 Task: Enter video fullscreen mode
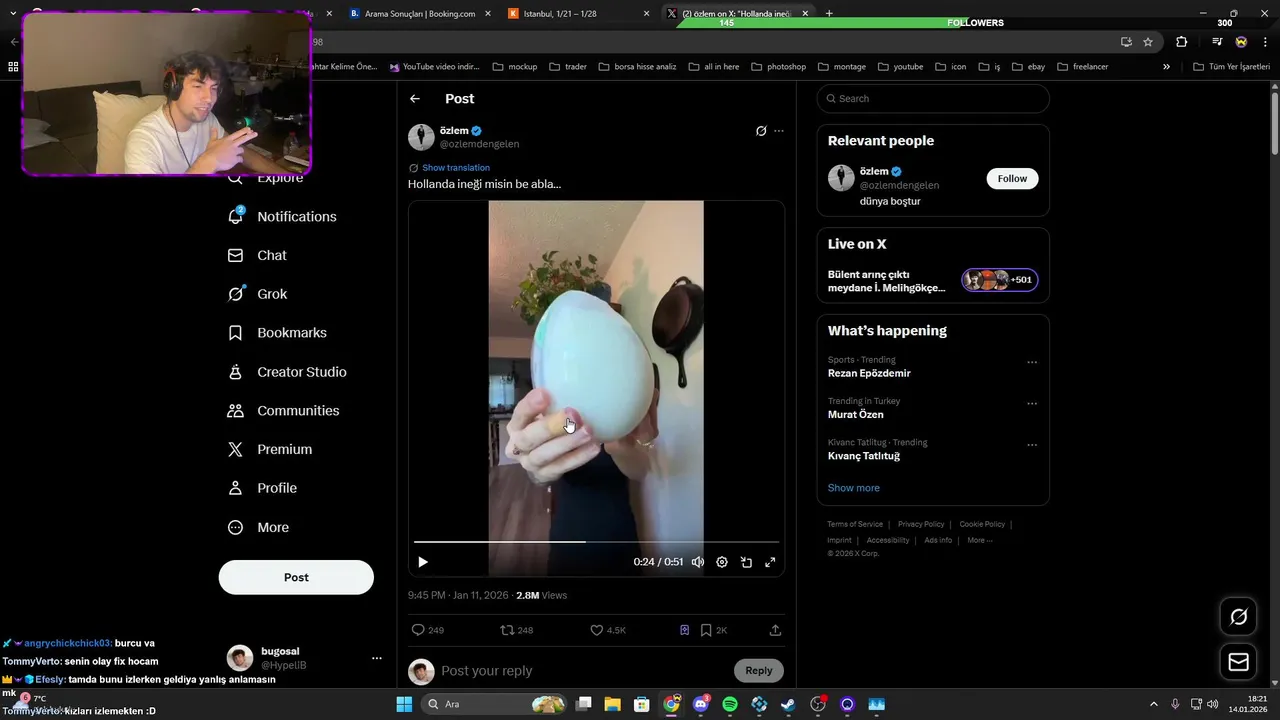coord(770,562)
